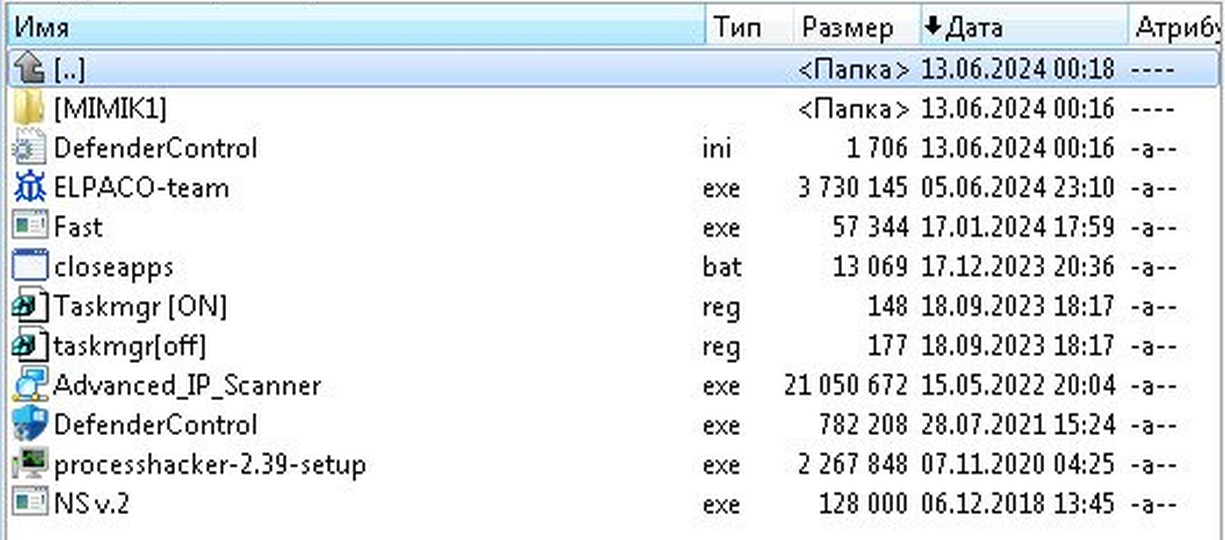This screenshot has width=1225, height=540.
Task: Click the date 28.07.2021 15:24
Action: (x=1017, y=425)
